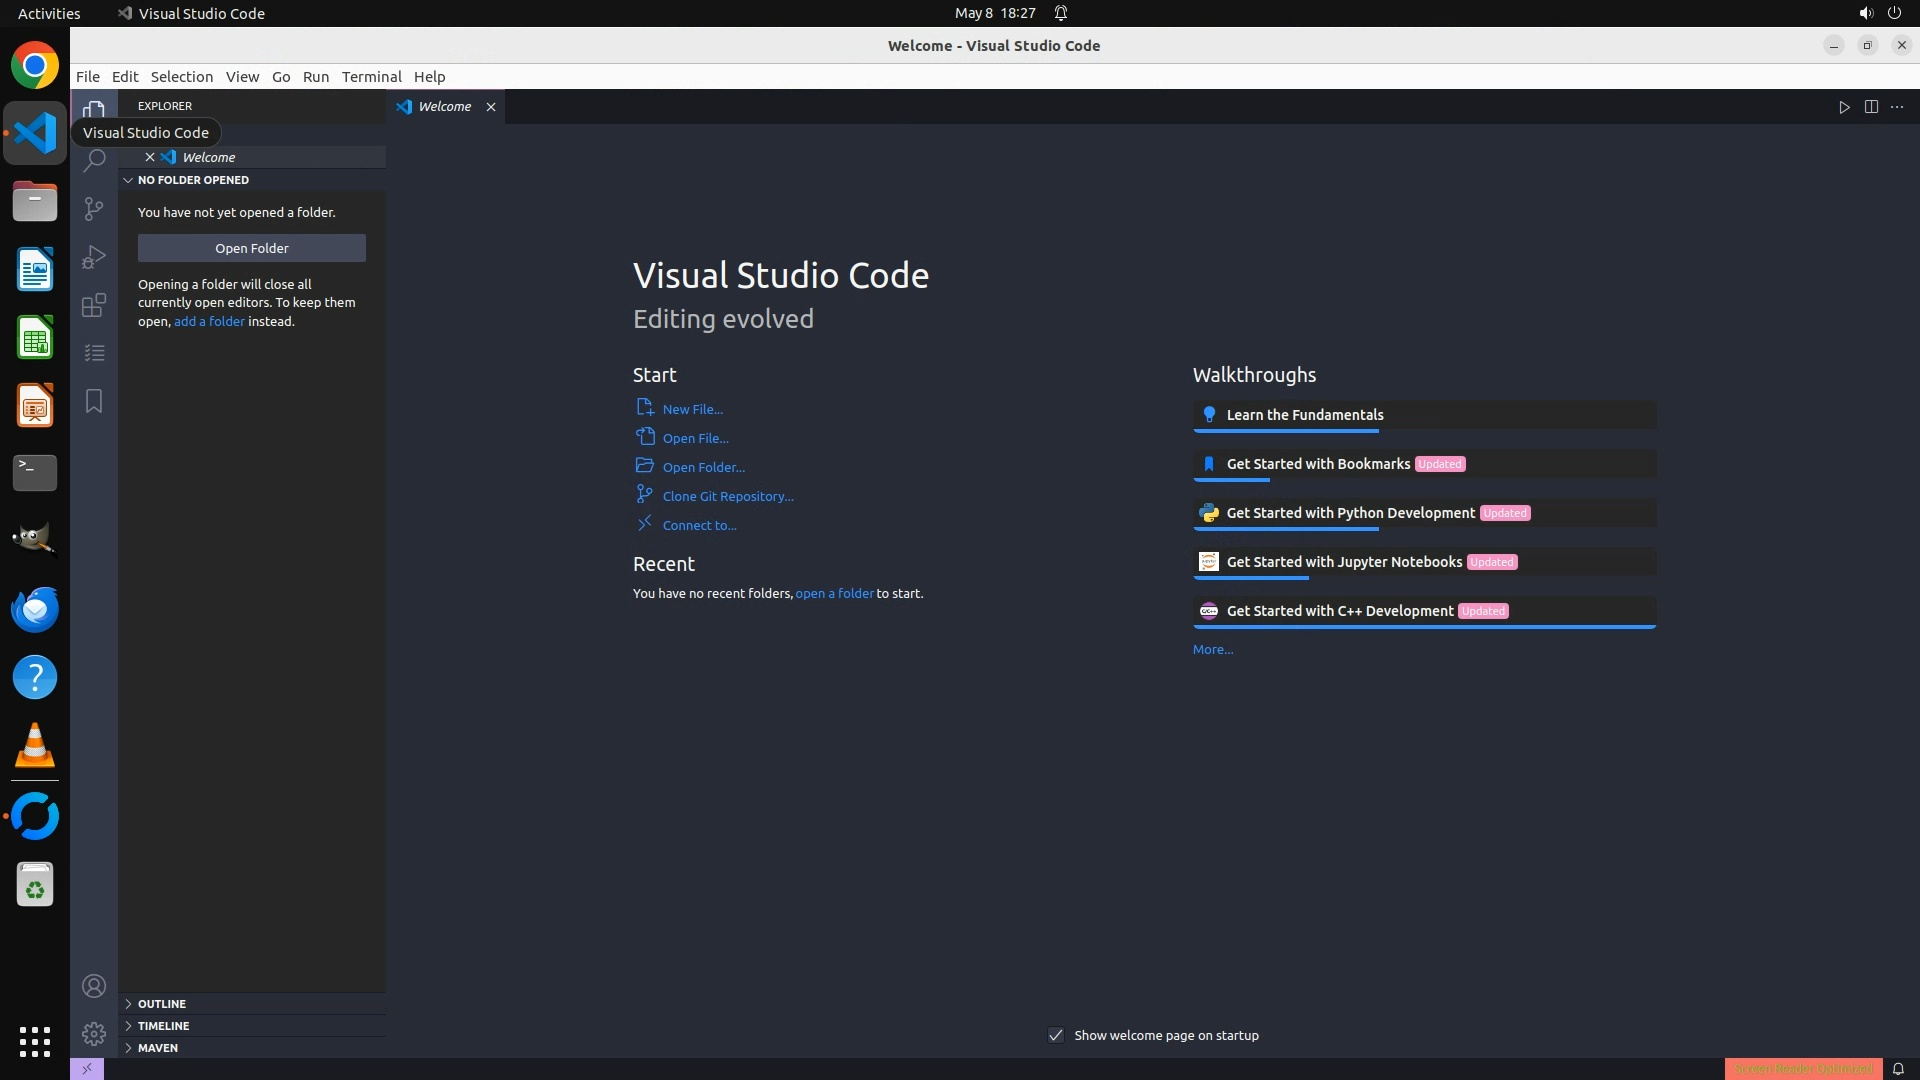Open the Terminal menu
This screenshot has width=1920, height=1080.
coord(371,77)
